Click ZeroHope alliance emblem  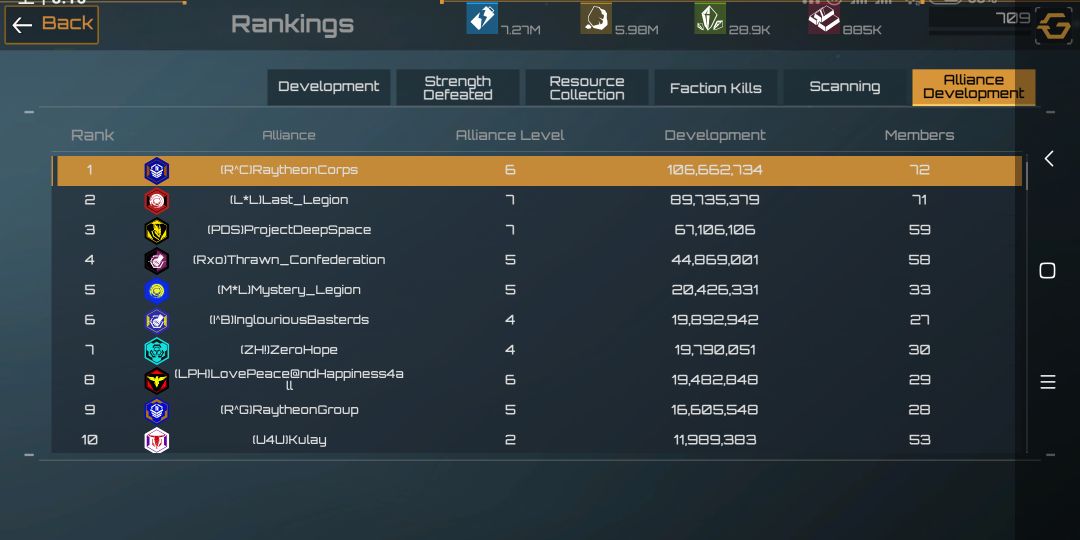(156, 350)
